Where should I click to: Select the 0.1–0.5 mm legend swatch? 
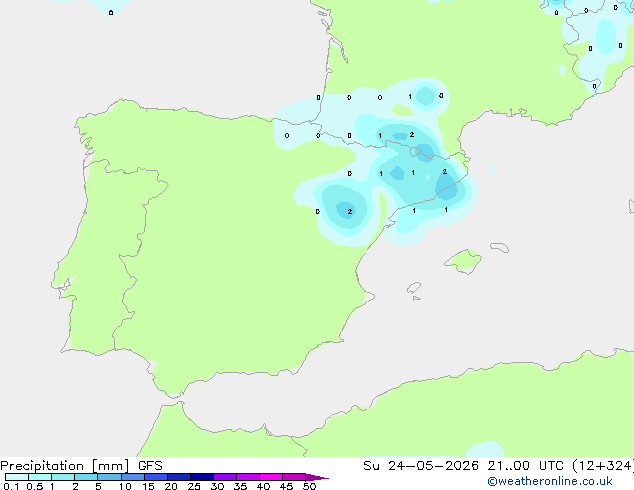coord(17,477)
